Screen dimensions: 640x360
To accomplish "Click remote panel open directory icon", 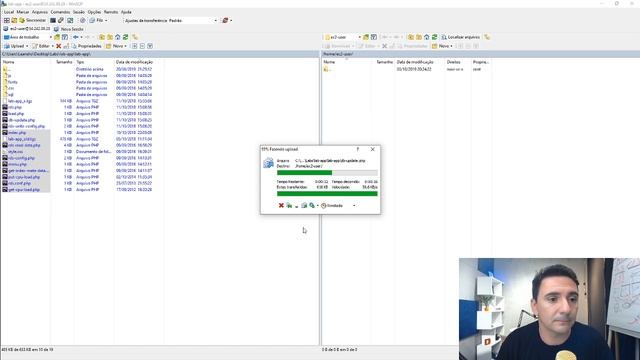I will (366, 37).
